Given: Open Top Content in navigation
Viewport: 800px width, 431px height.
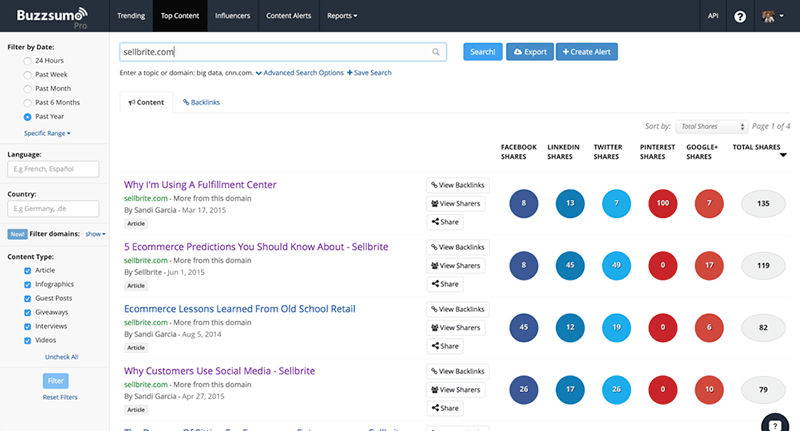Looking at the screenshot, I should tap(180, 16).
